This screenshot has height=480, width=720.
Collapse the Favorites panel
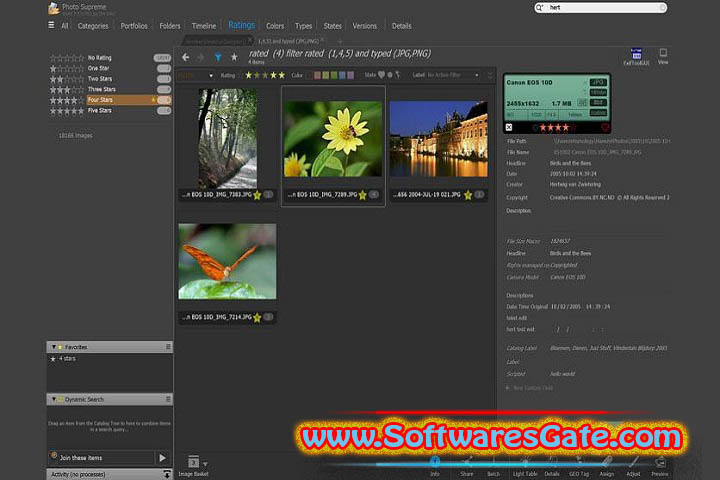click(54, 347)
